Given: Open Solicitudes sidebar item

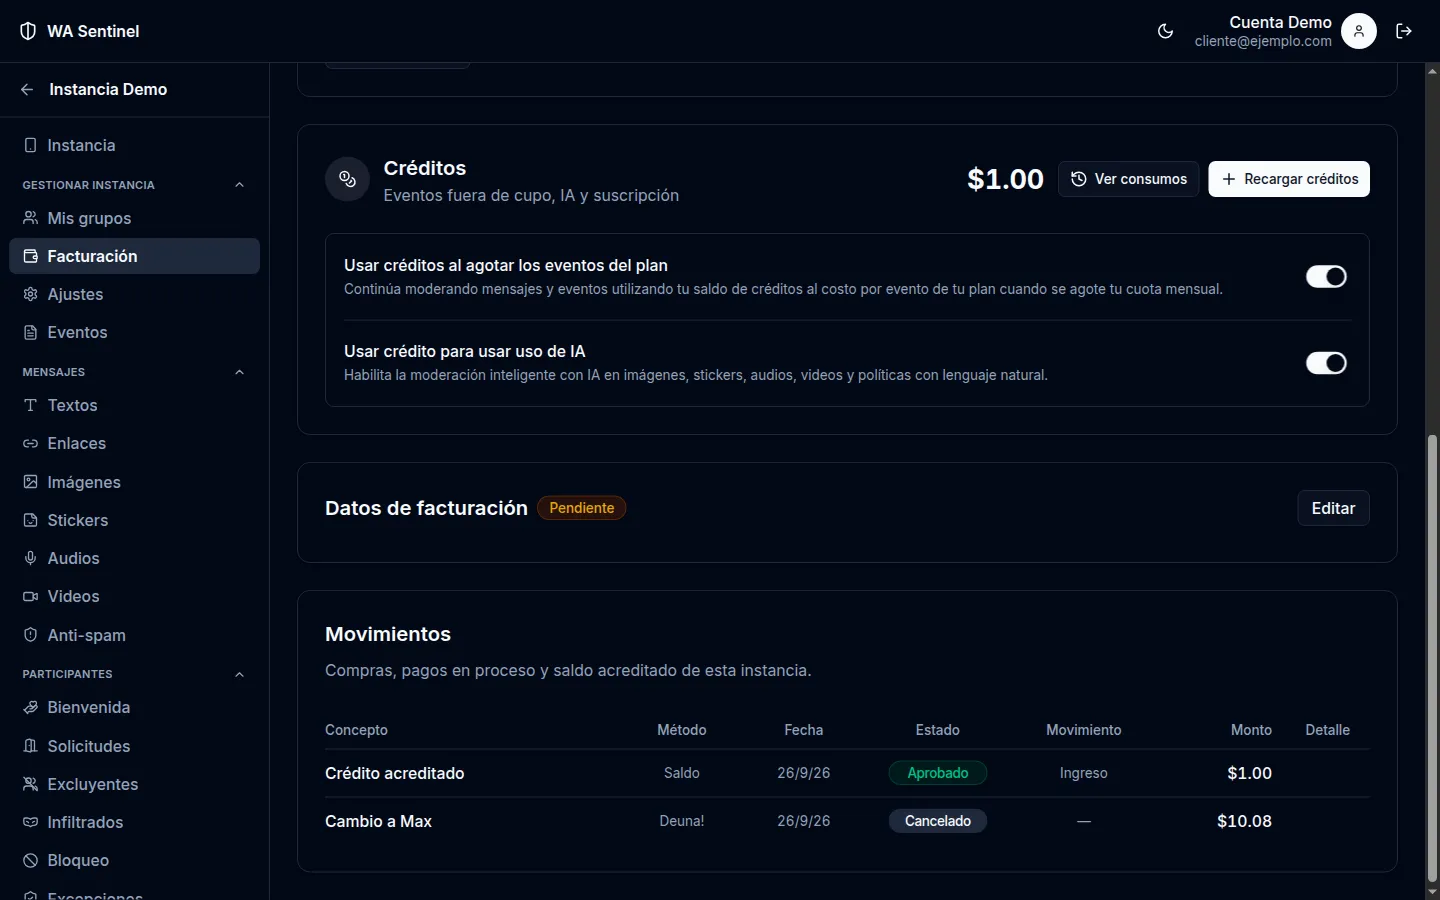Looking at the screenshot, I should (134, 746).
